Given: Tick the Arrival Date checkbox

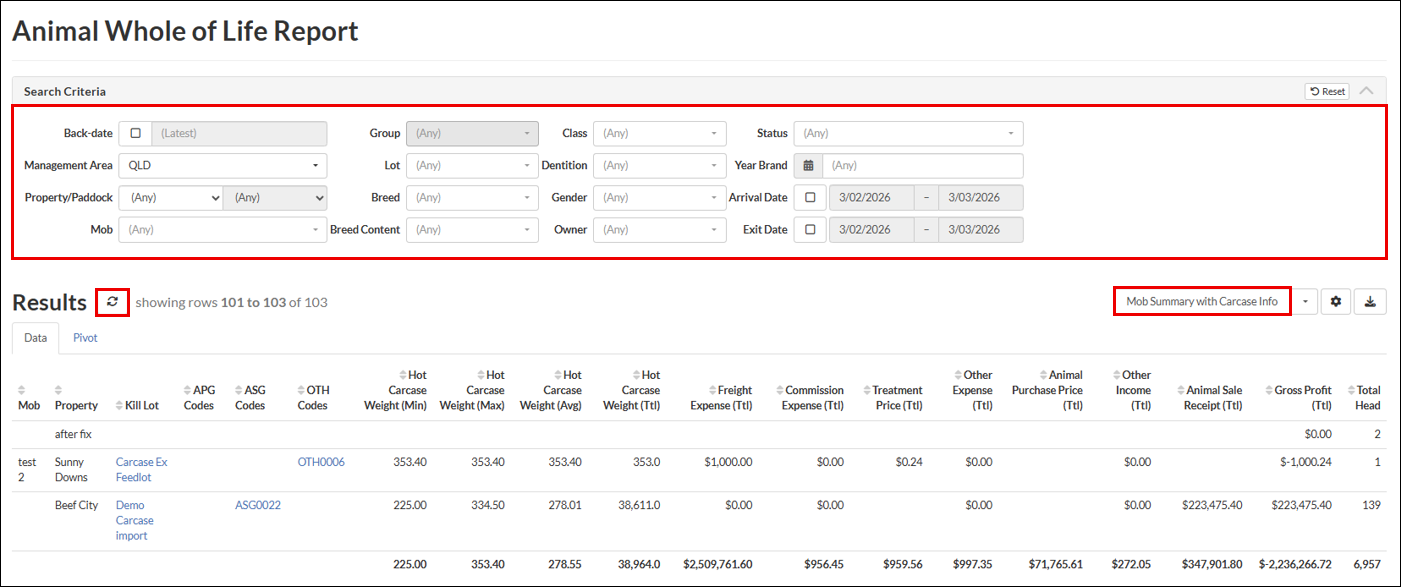Looking at the screenshot, I should tap(809, 198).
